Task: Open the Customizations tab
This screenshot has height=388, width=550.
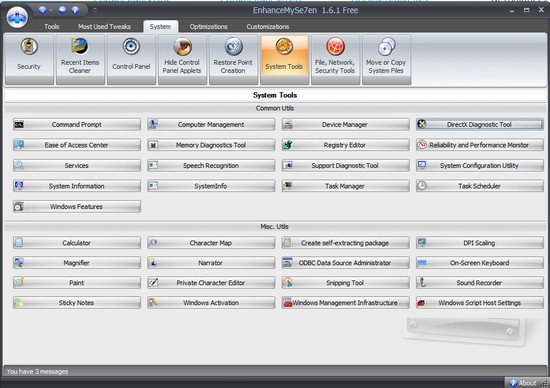Action: click(268, 27)
